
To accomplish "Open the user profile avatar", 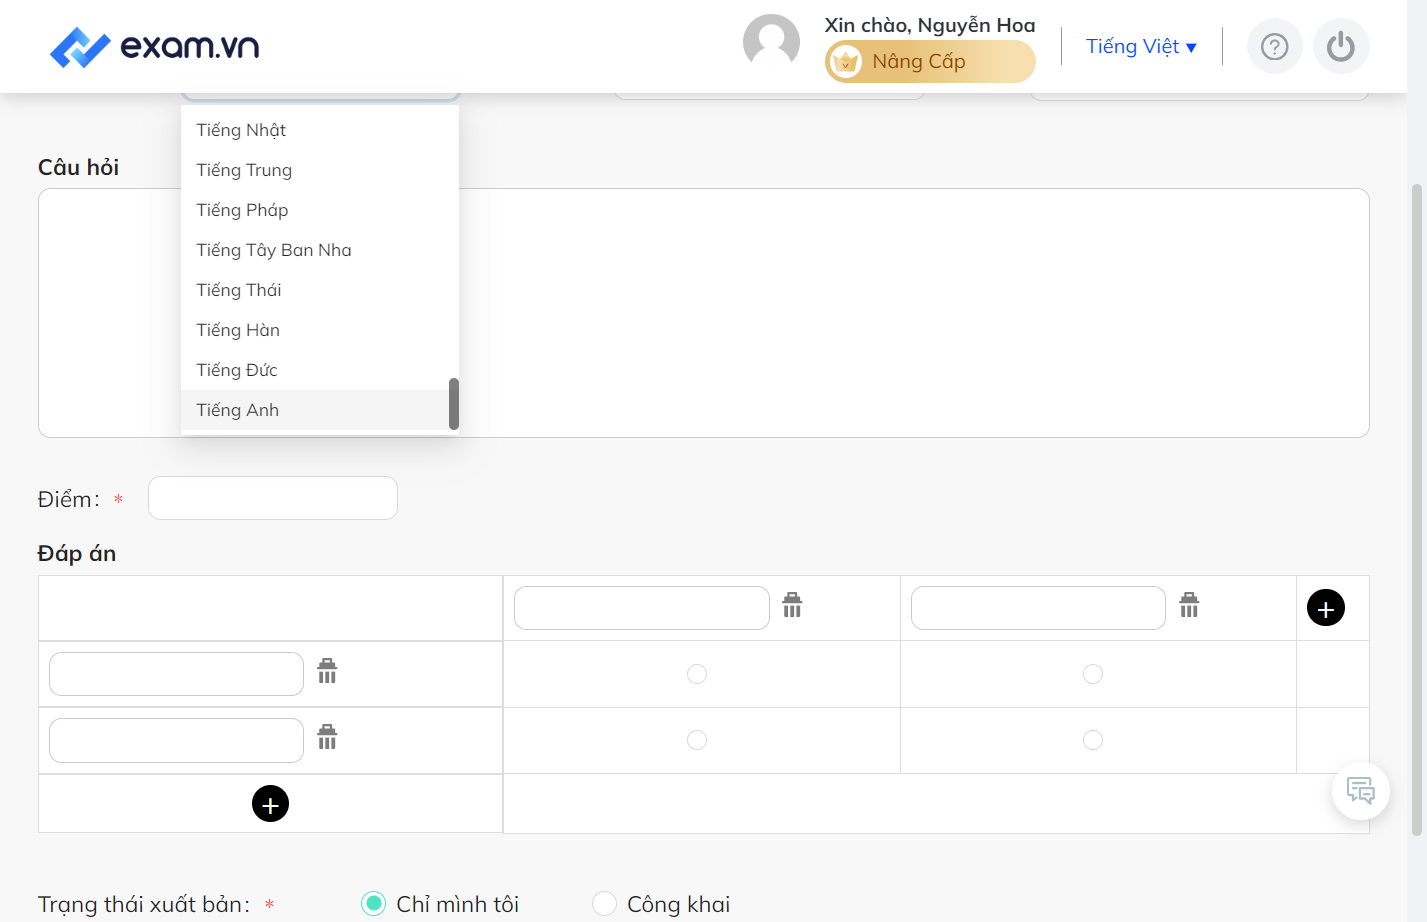I will click(x=771, y=43).
